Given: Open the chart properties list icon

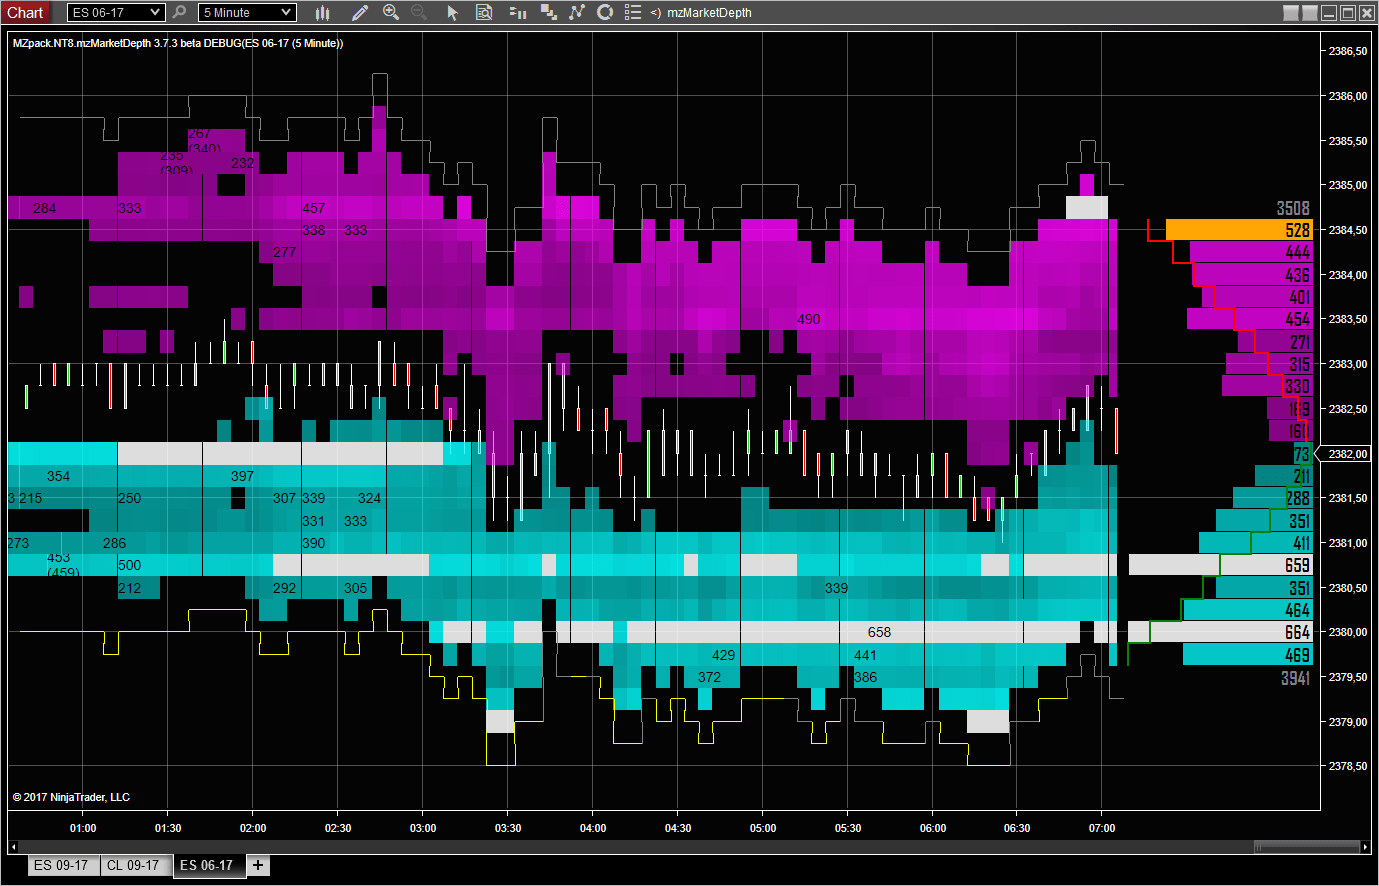Looking at the screenshot, I should (x=633, y=12).
